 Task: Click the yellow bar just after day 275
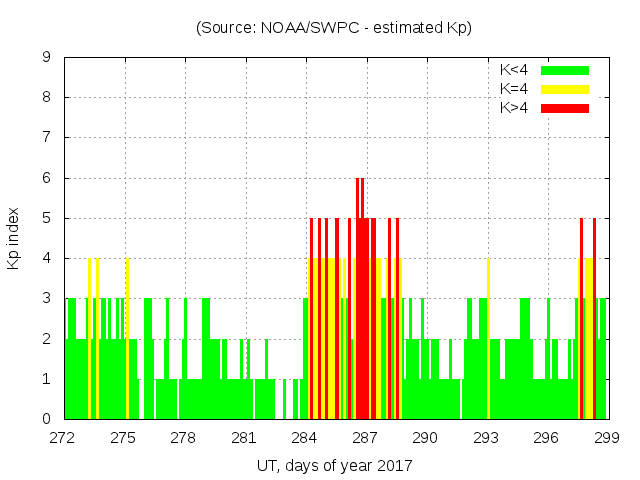127,340
